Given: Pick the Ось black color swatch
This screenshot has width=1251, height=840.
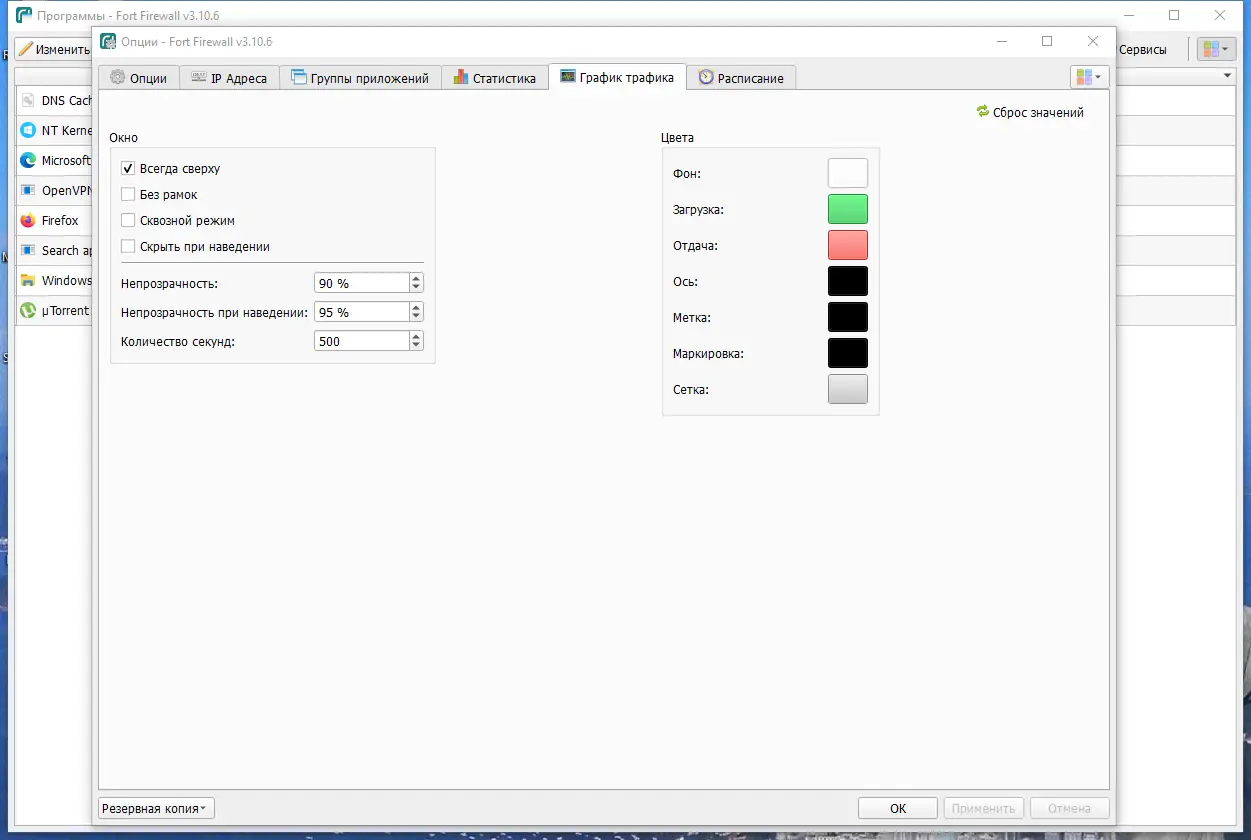Looking at the screenshot, I should pos(848,281).
